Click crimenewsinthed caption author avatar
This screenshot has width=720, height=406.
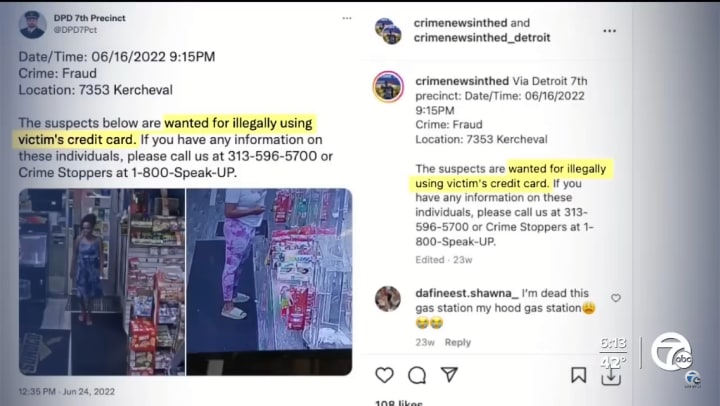(388, 86)
